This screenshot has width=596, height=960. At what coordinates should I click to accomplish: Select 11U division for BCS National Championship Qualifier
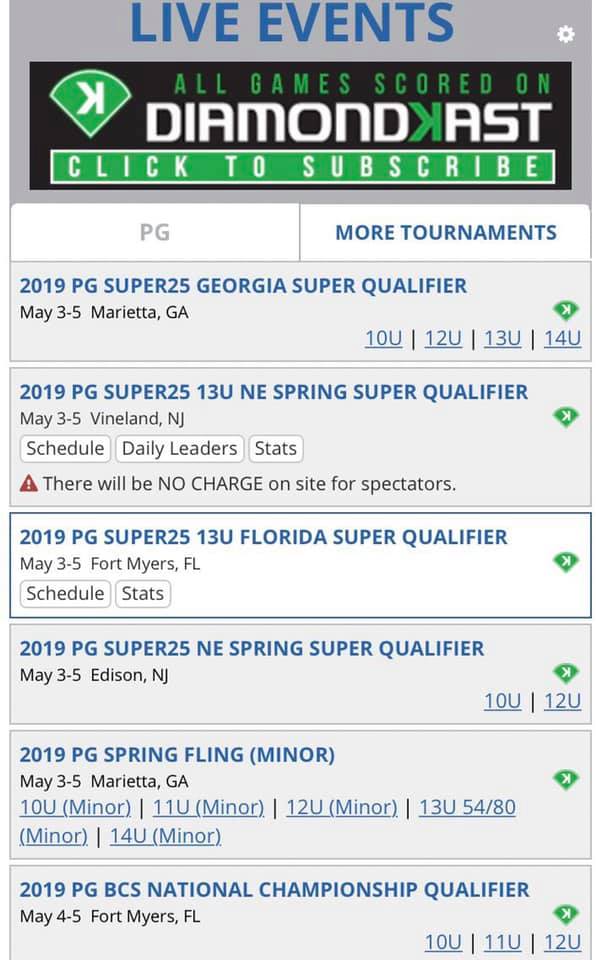tap(502, 942)
